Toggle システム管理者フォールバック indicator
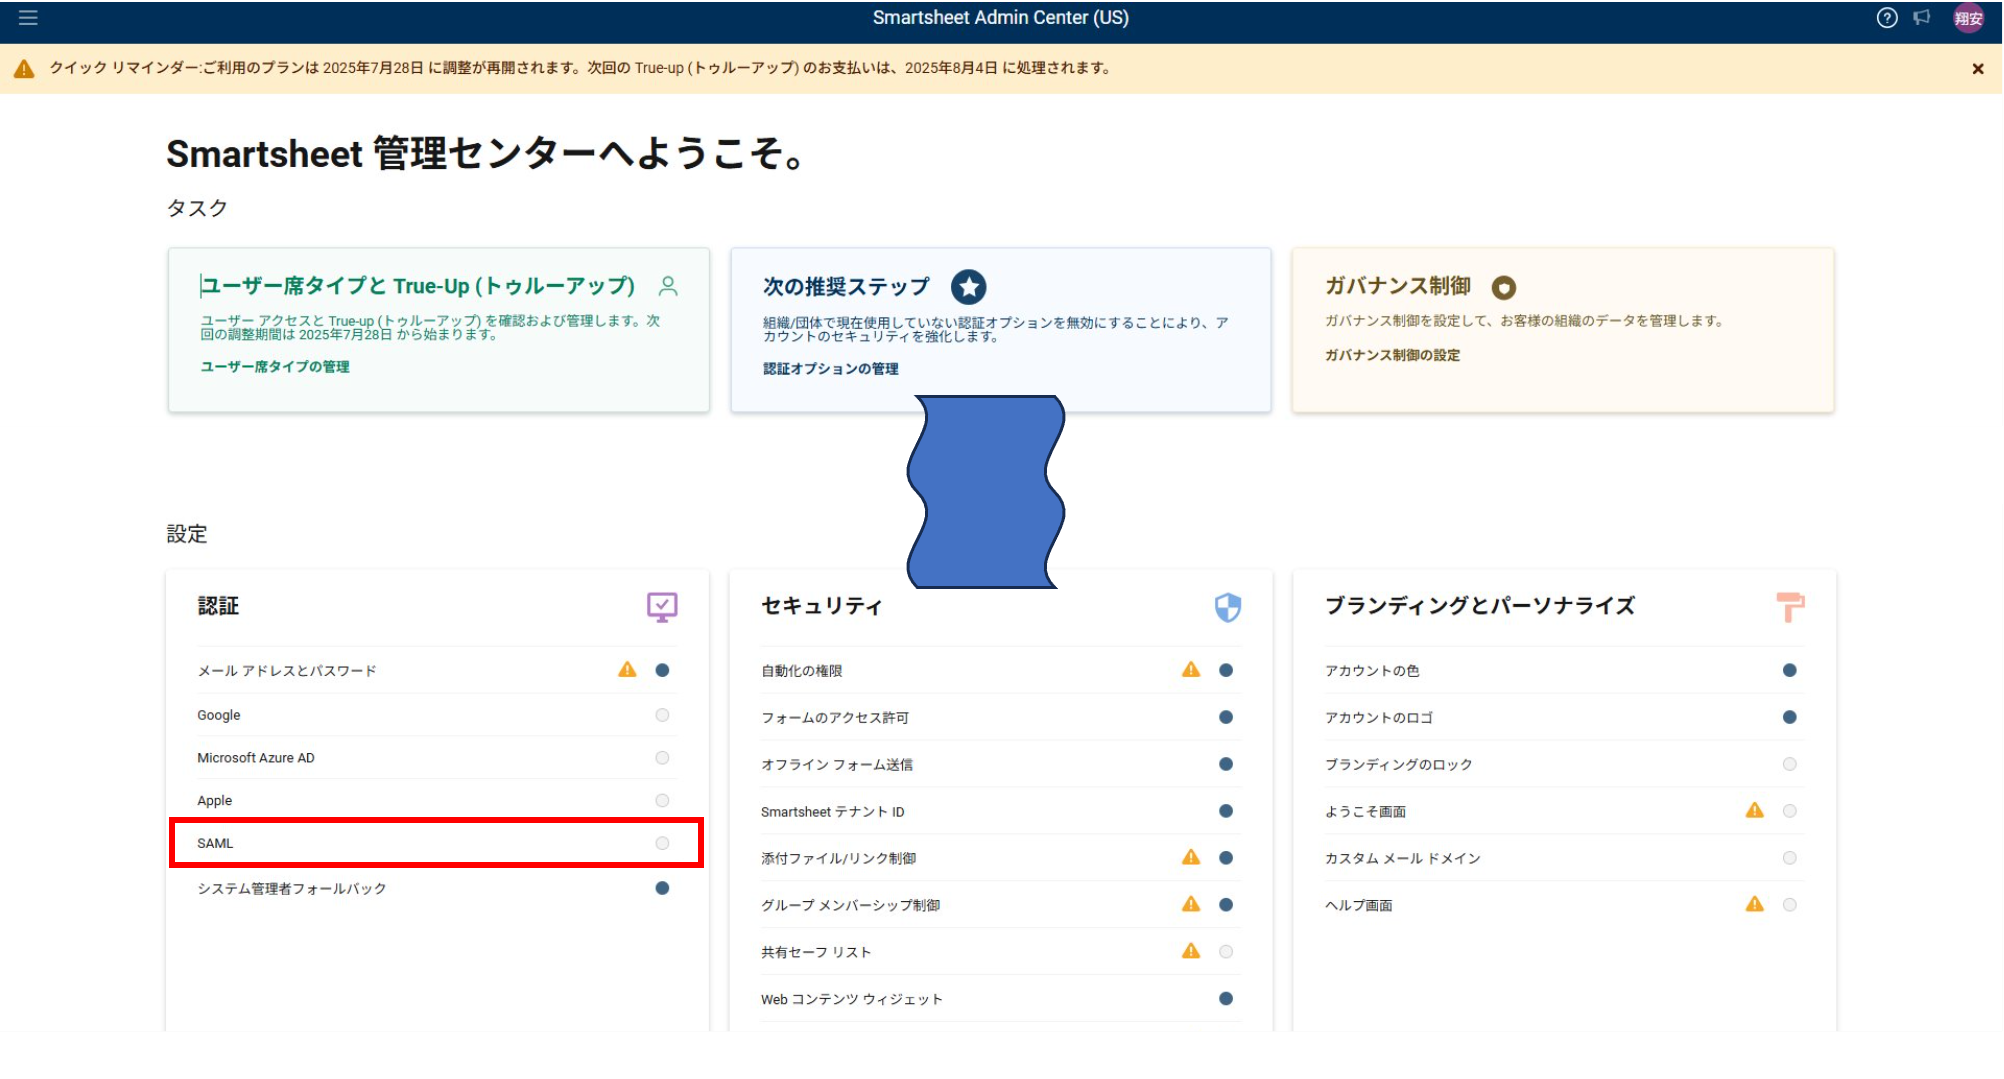Image resolution: width=2004 pixels, height=1079 pixels. tap(662, 888)
